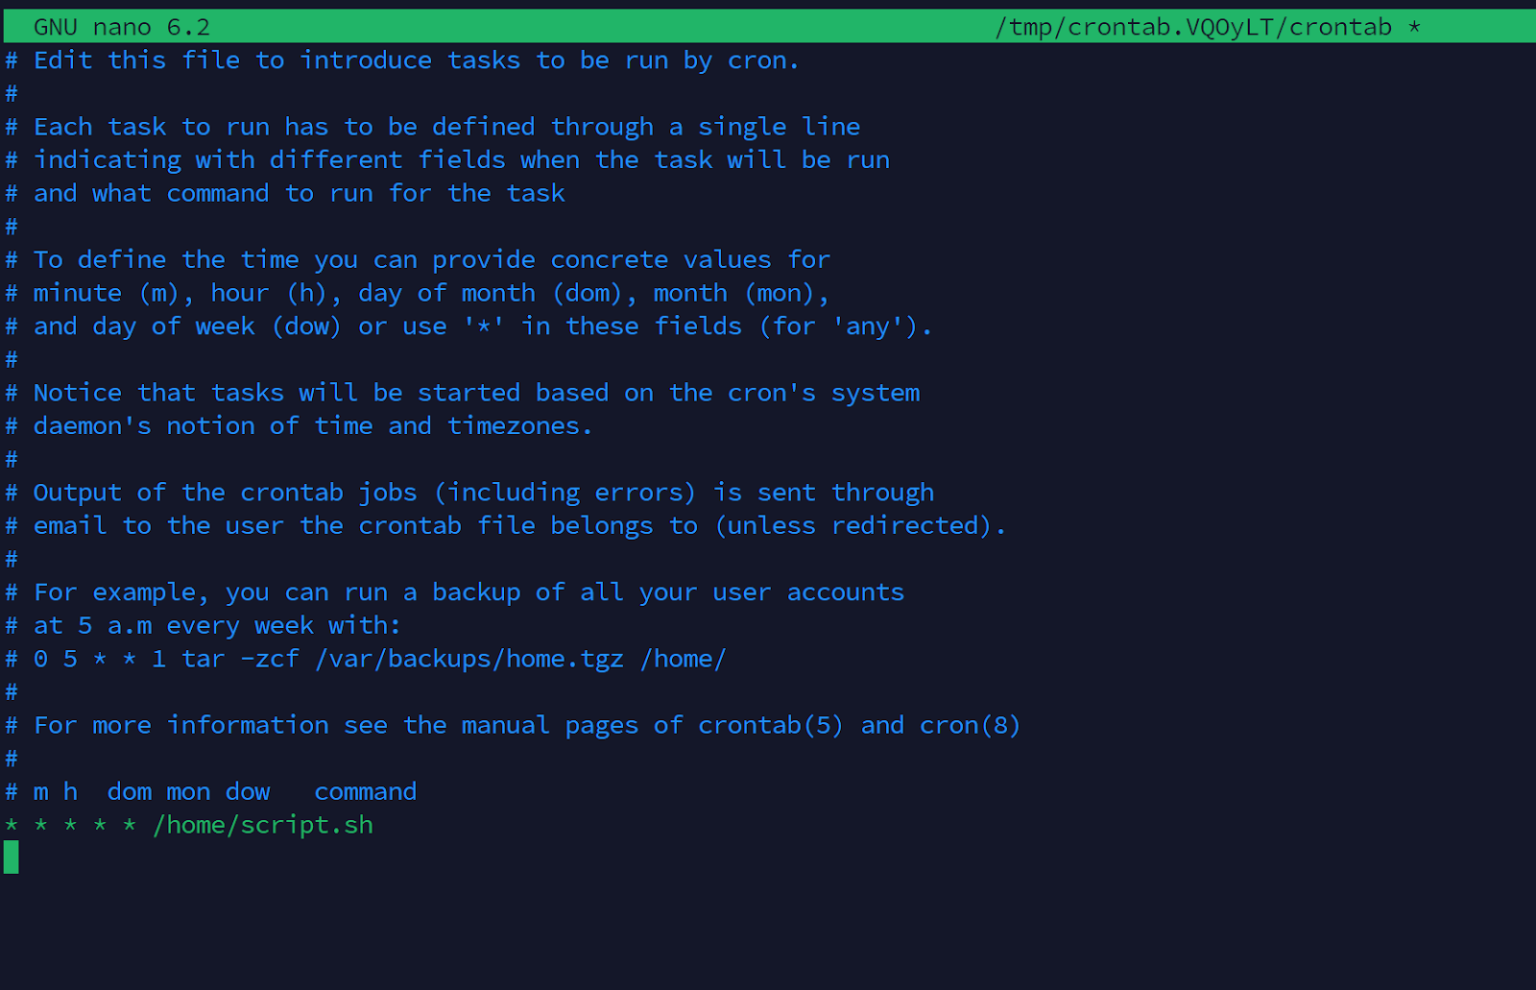
Task: Click the 'dow' column header in comment
Action: click(x=247, y=792)
